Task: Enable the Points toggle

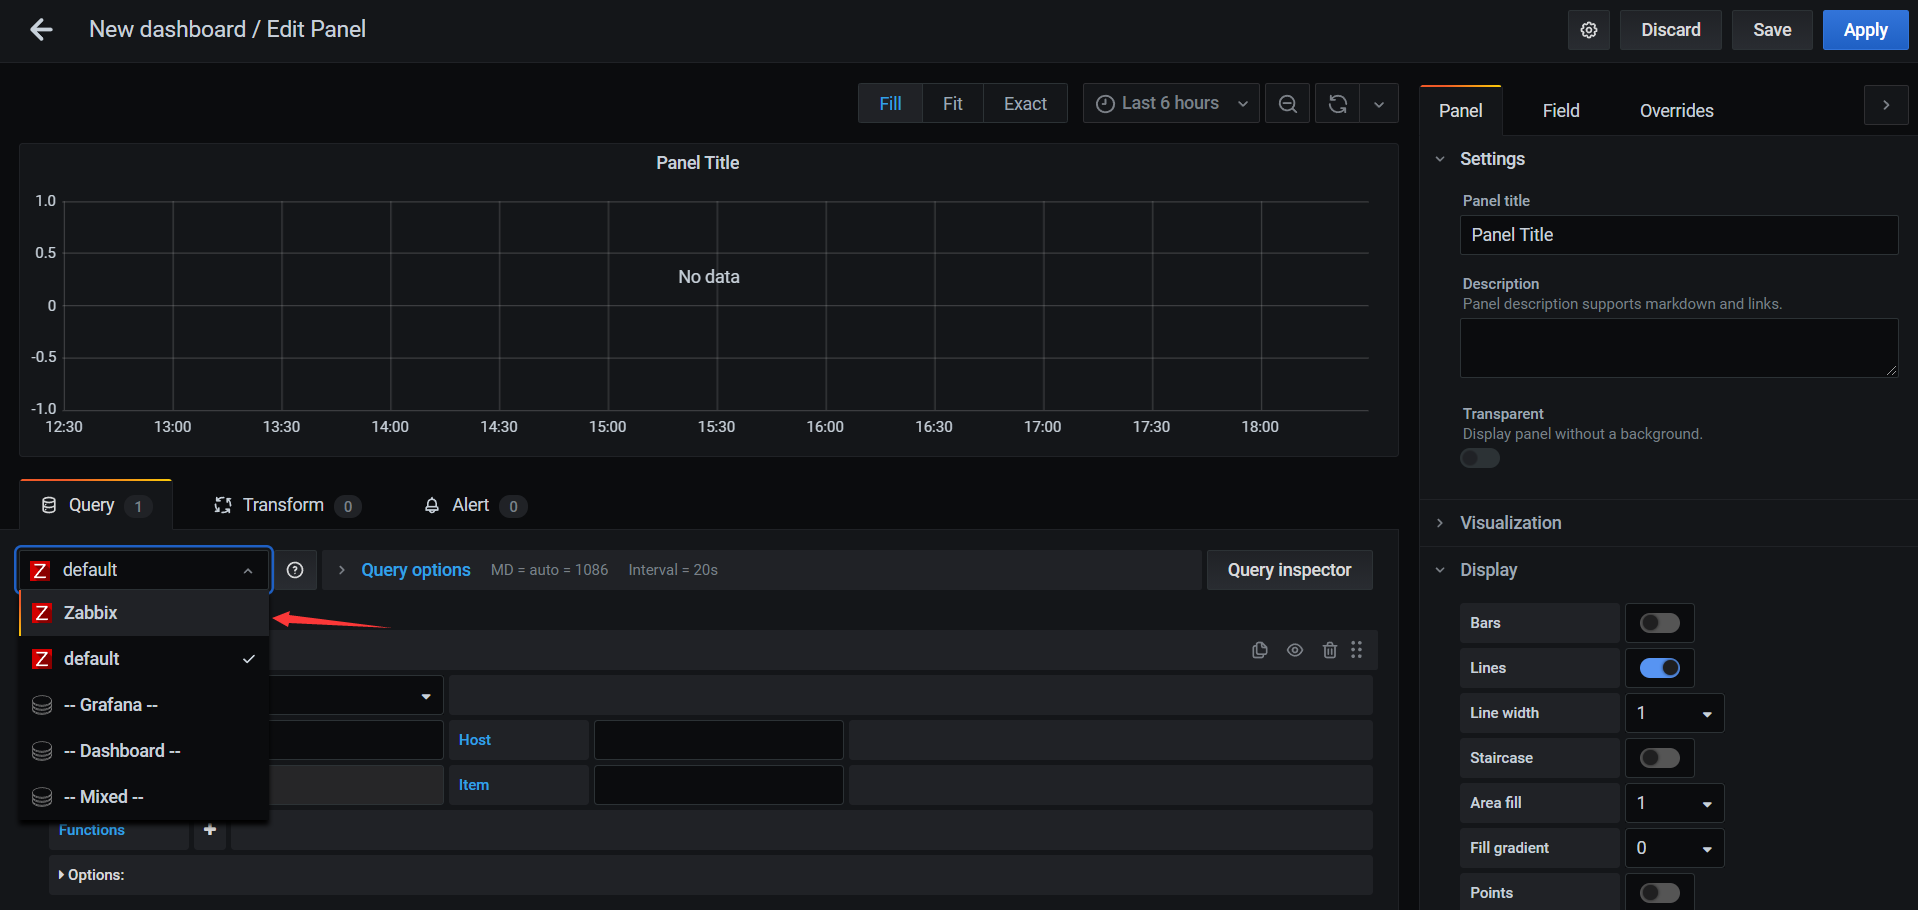Action: [1660, 893]
